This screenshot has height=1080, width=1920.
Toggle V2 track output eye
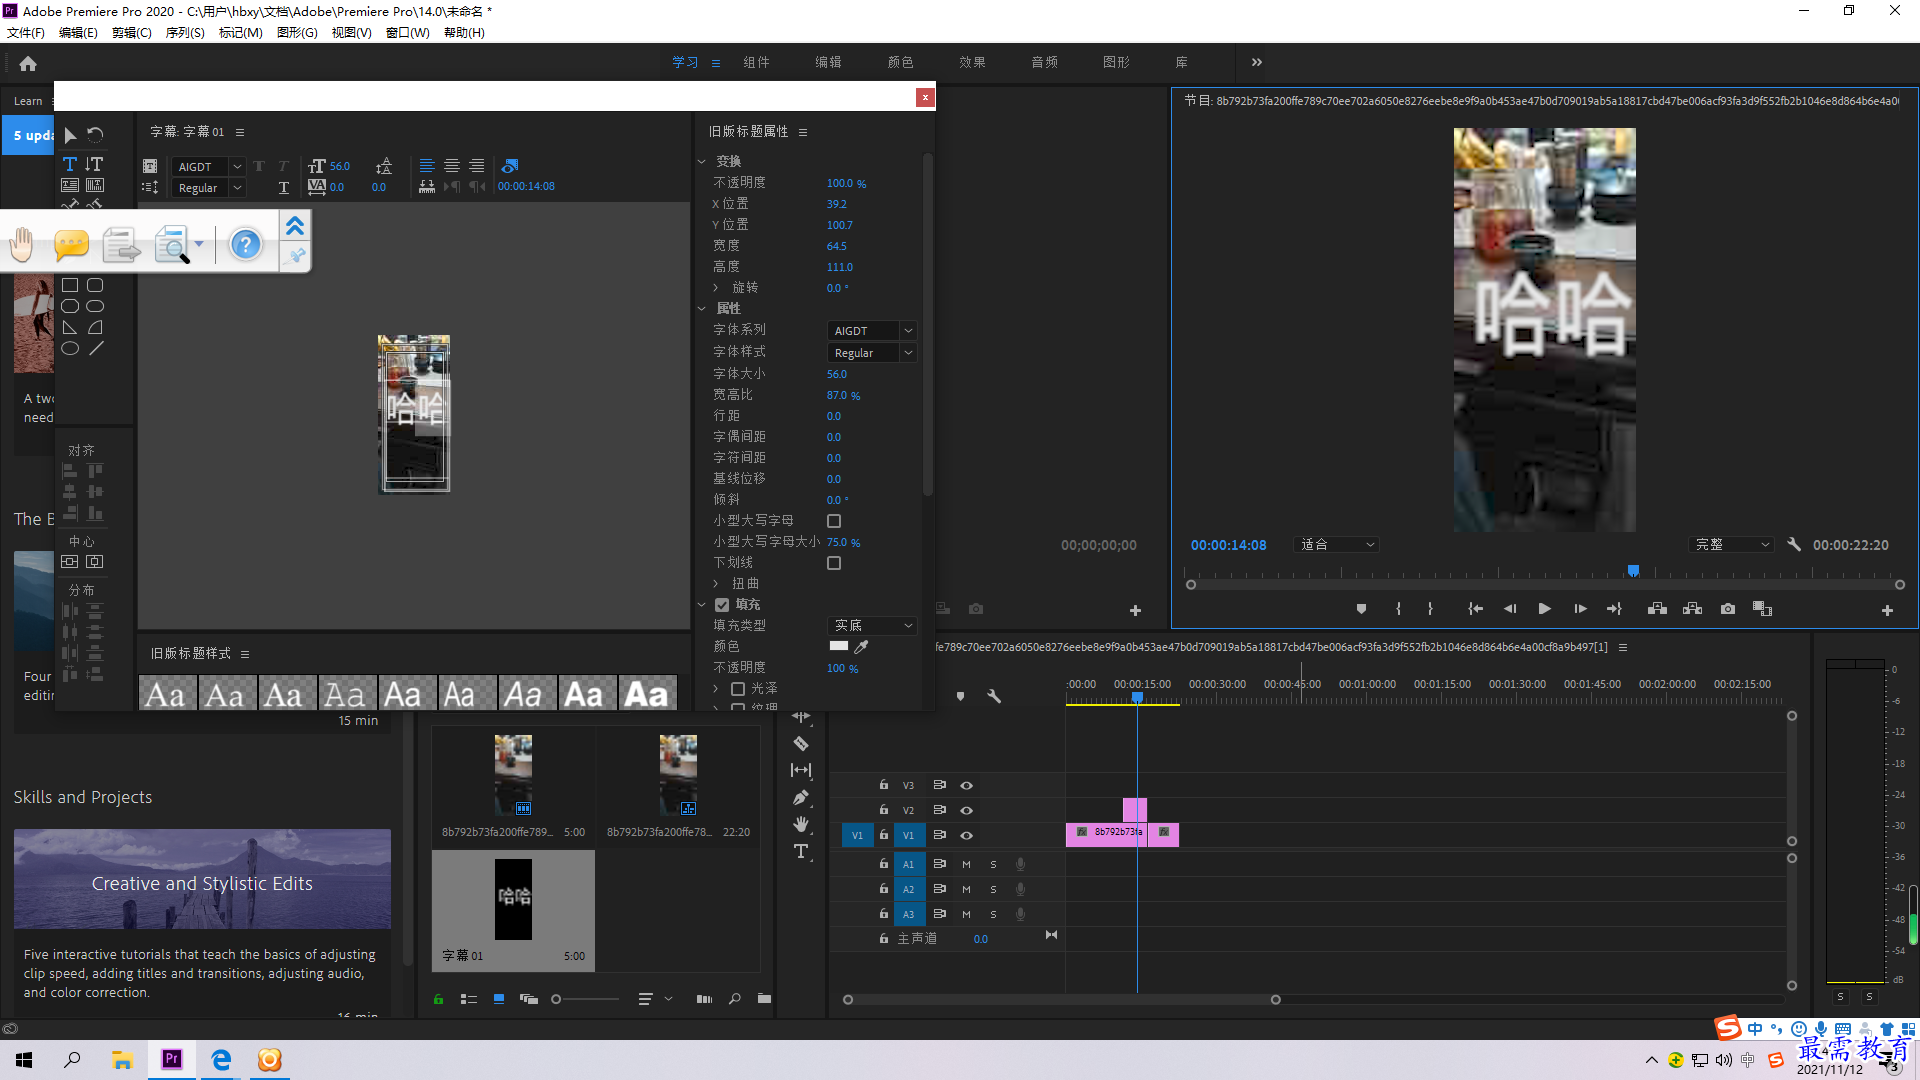point(966,810)
